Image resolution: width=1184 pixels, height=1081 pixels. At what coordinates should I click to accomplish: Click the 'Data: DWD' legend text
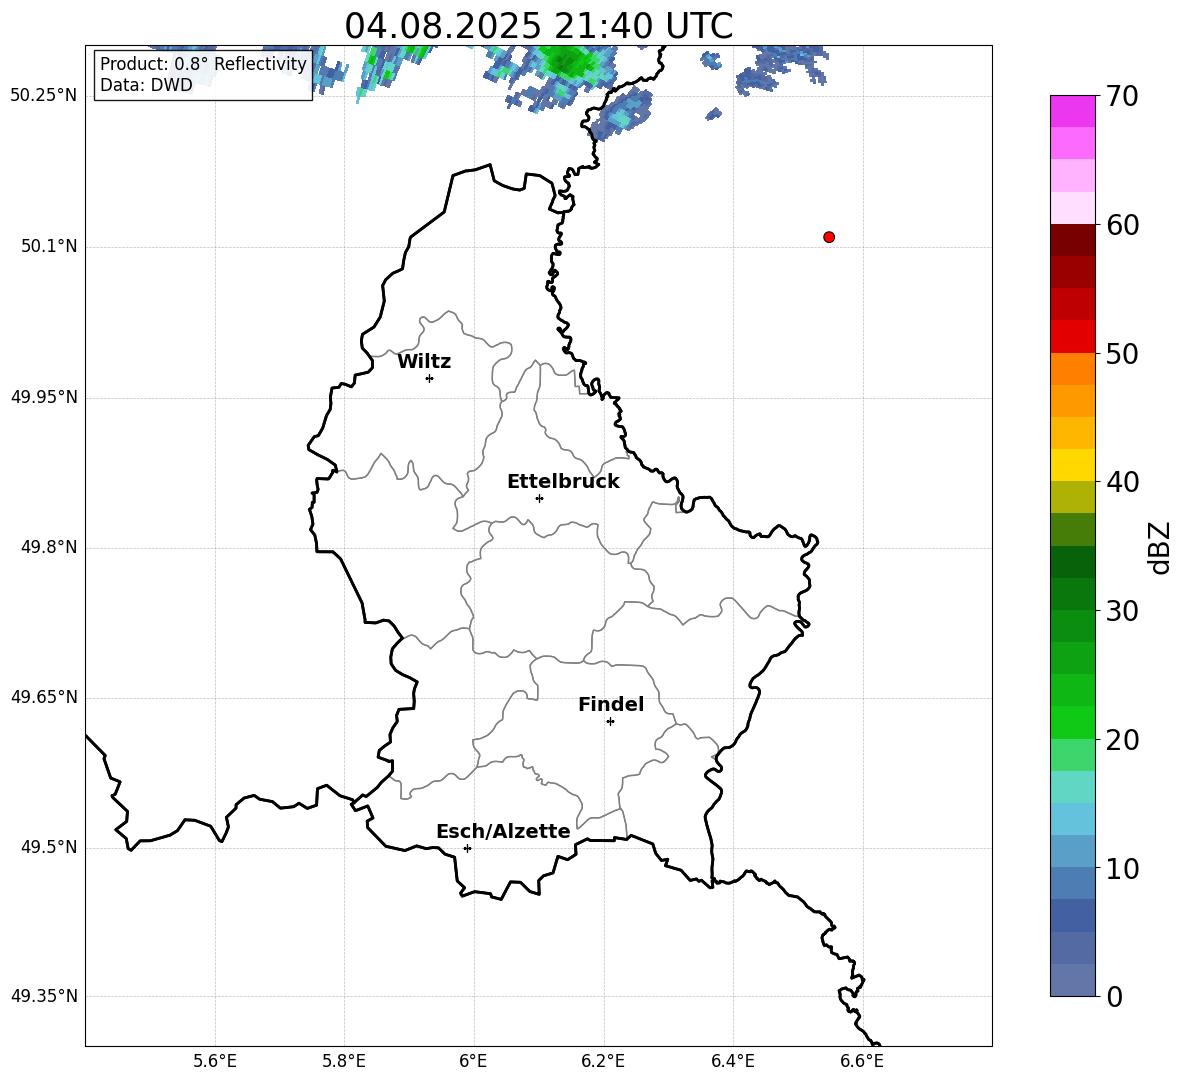146,85
